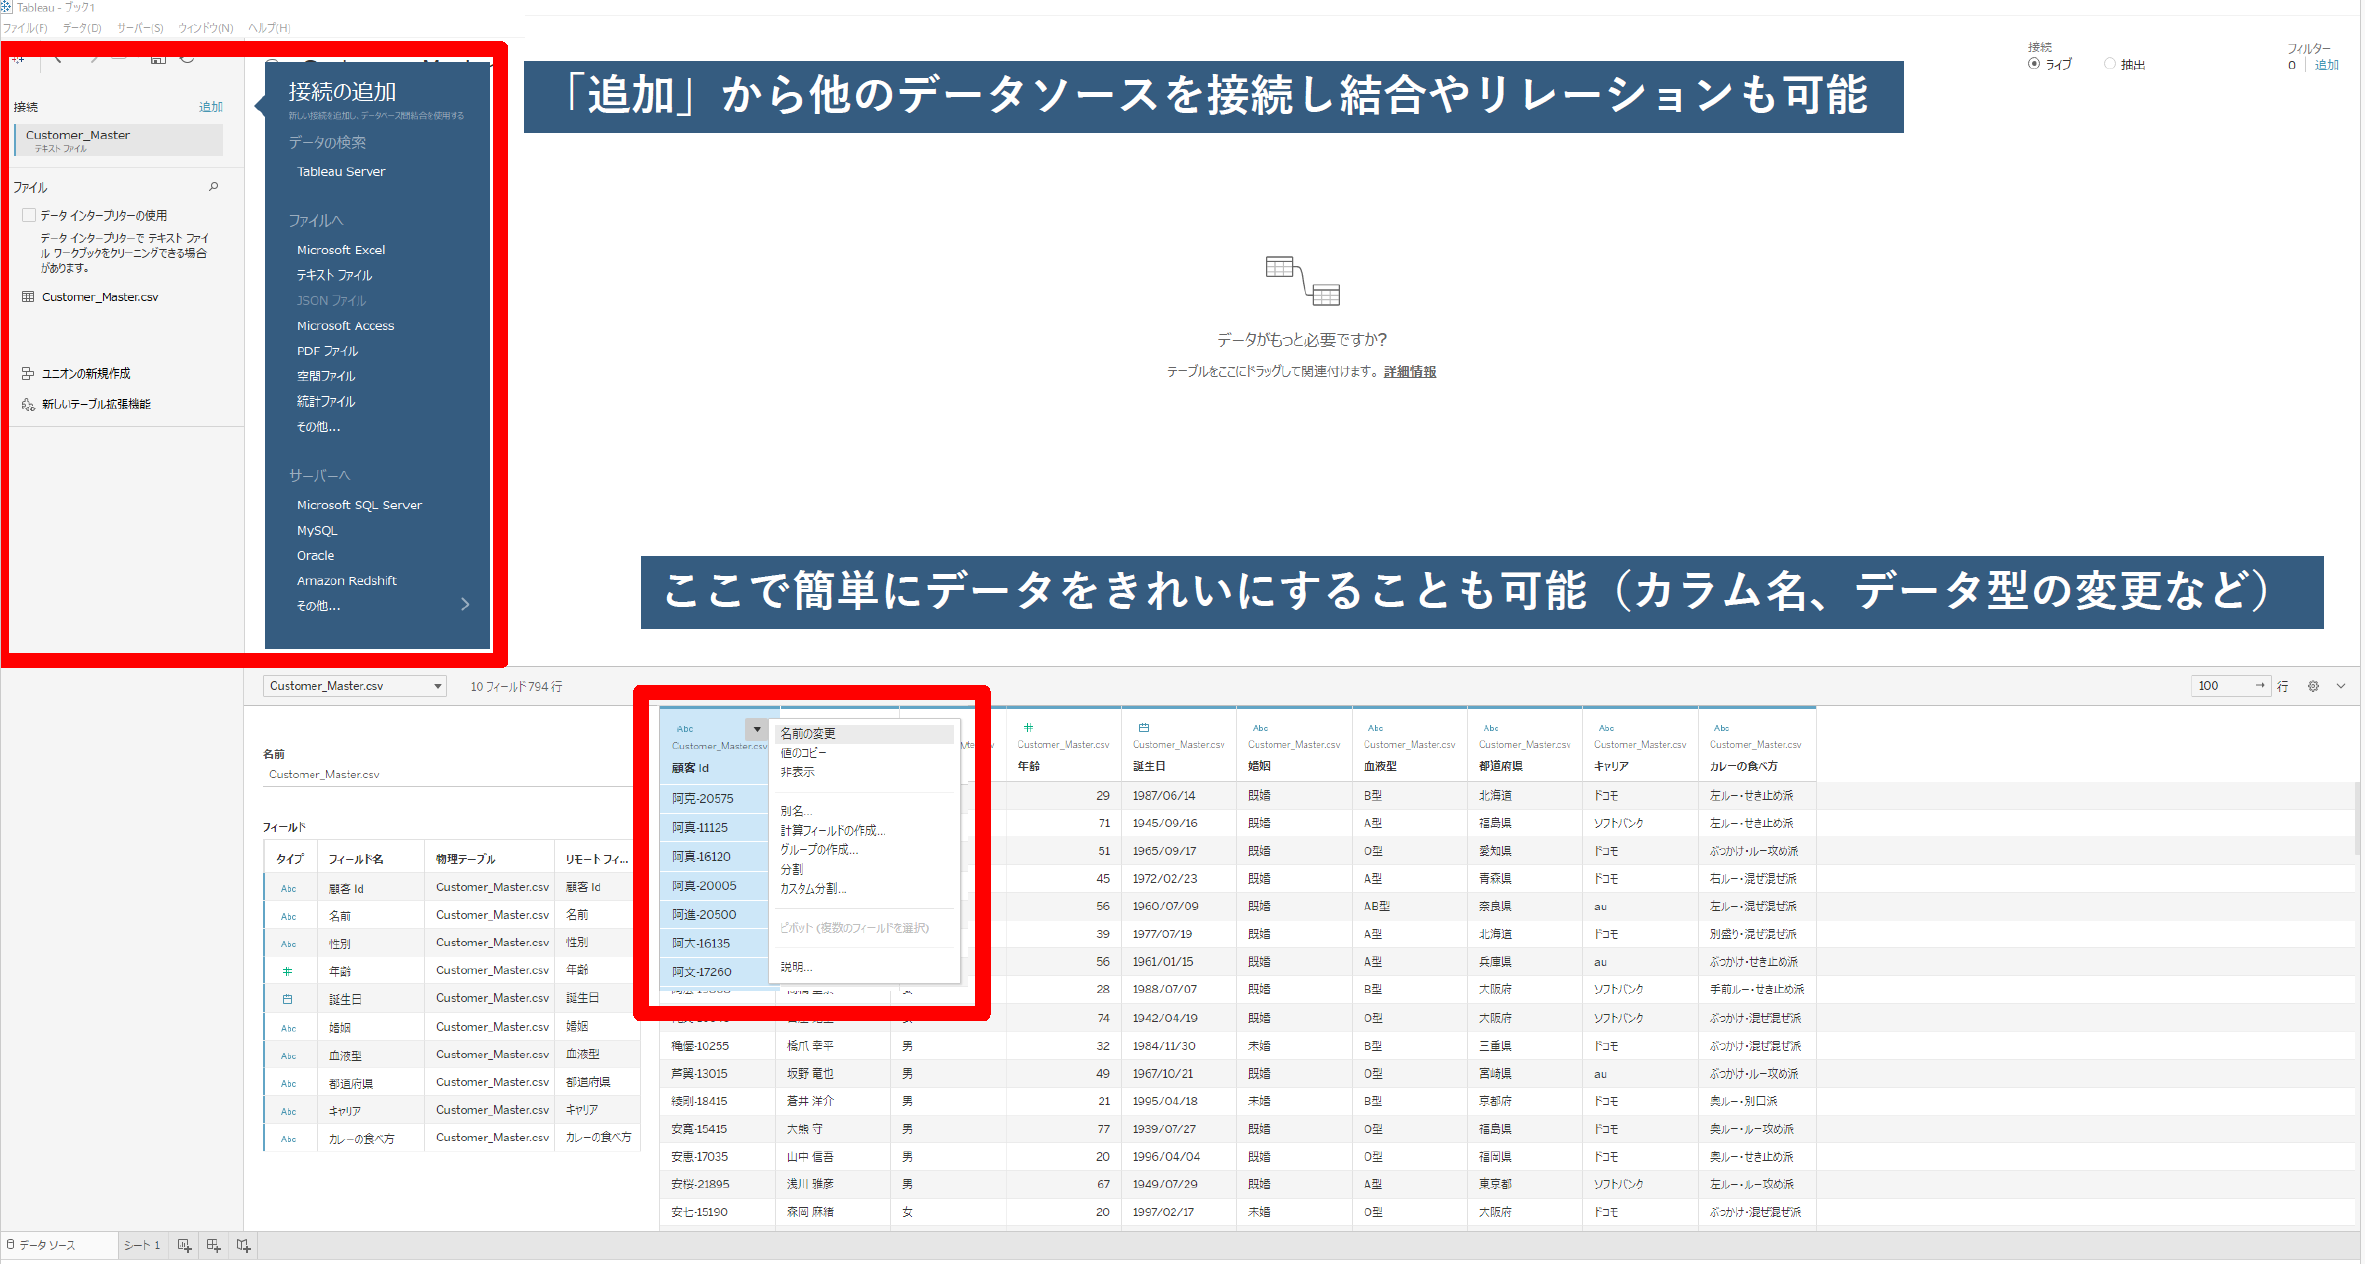
Task: Click the Abc icon in the 顧客 Id field row
Action: pyautogui.click(x=288, y=888)
